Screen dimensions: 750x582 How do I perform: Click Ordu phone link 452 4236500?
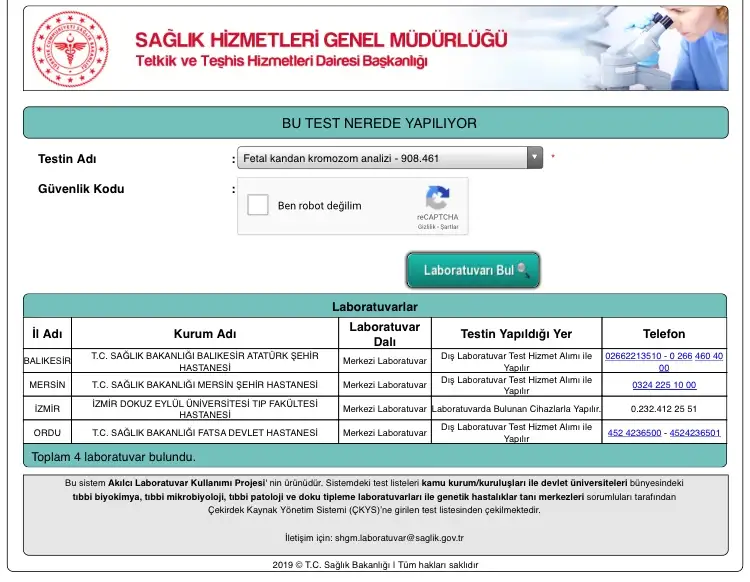pyautogui.click(x=636, y=433)
